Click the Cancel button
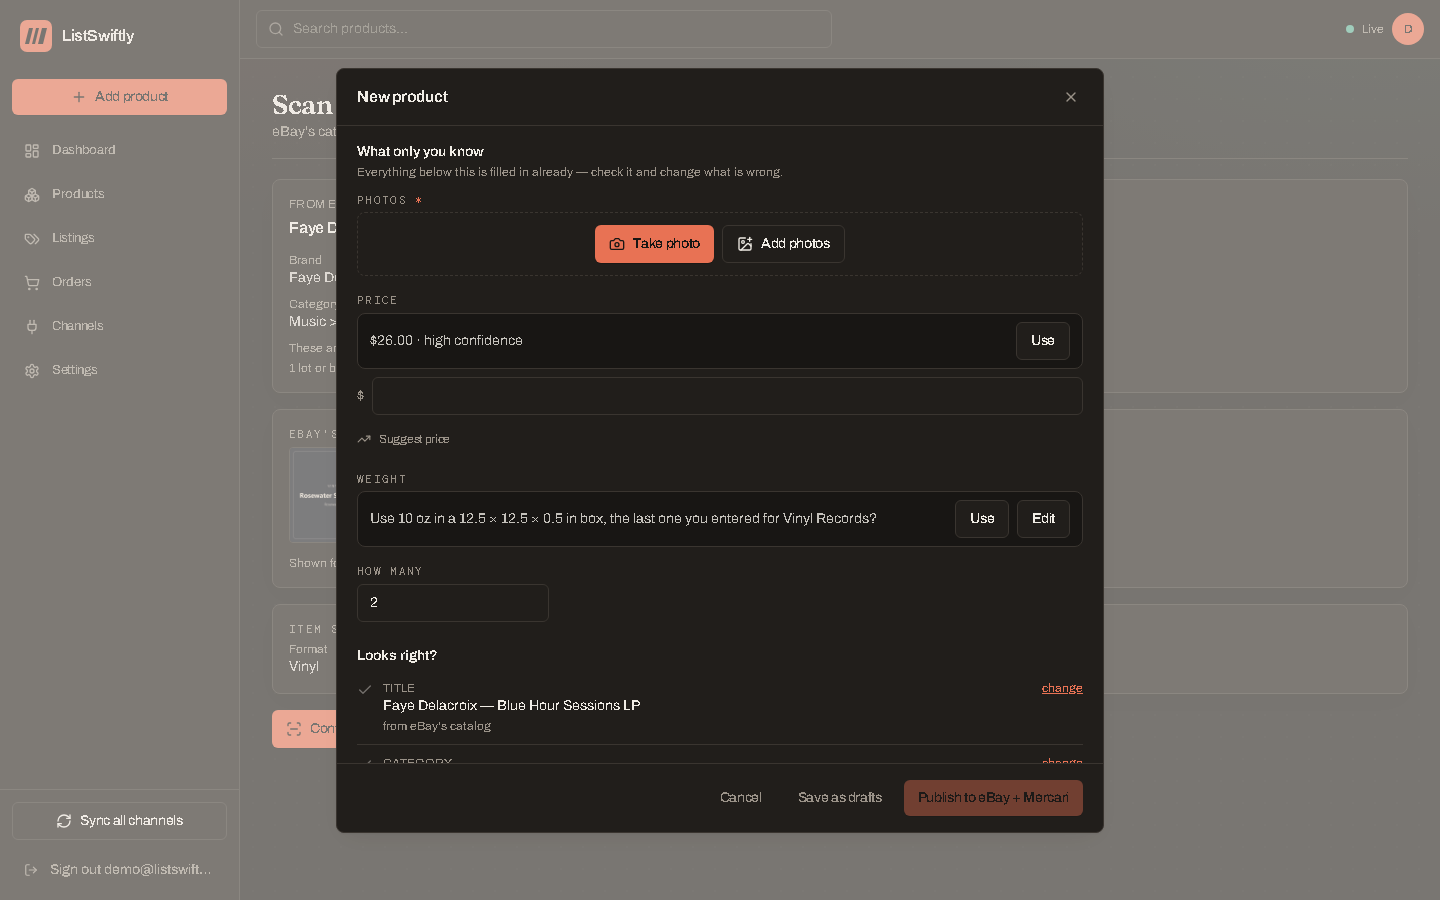 (x=741, y=798)
